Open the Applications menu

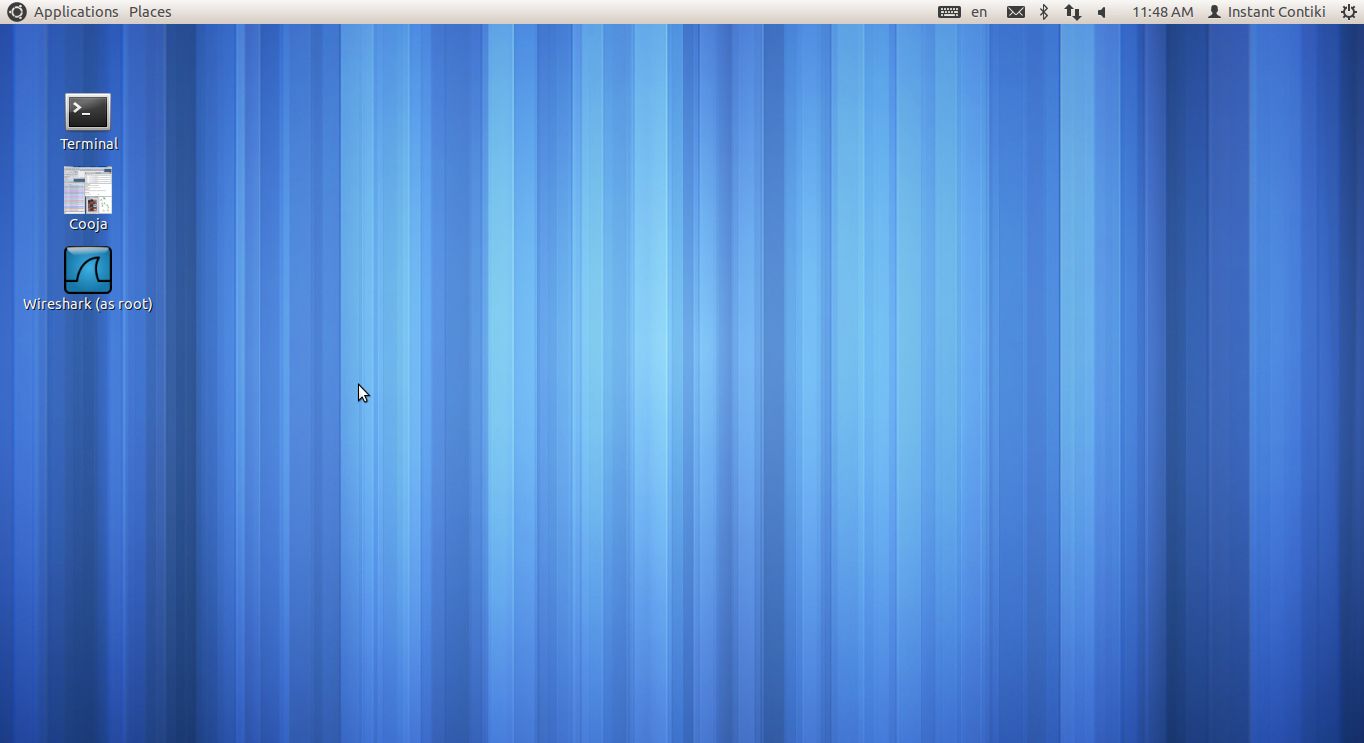pyautogui.click(x=76, y=12)
